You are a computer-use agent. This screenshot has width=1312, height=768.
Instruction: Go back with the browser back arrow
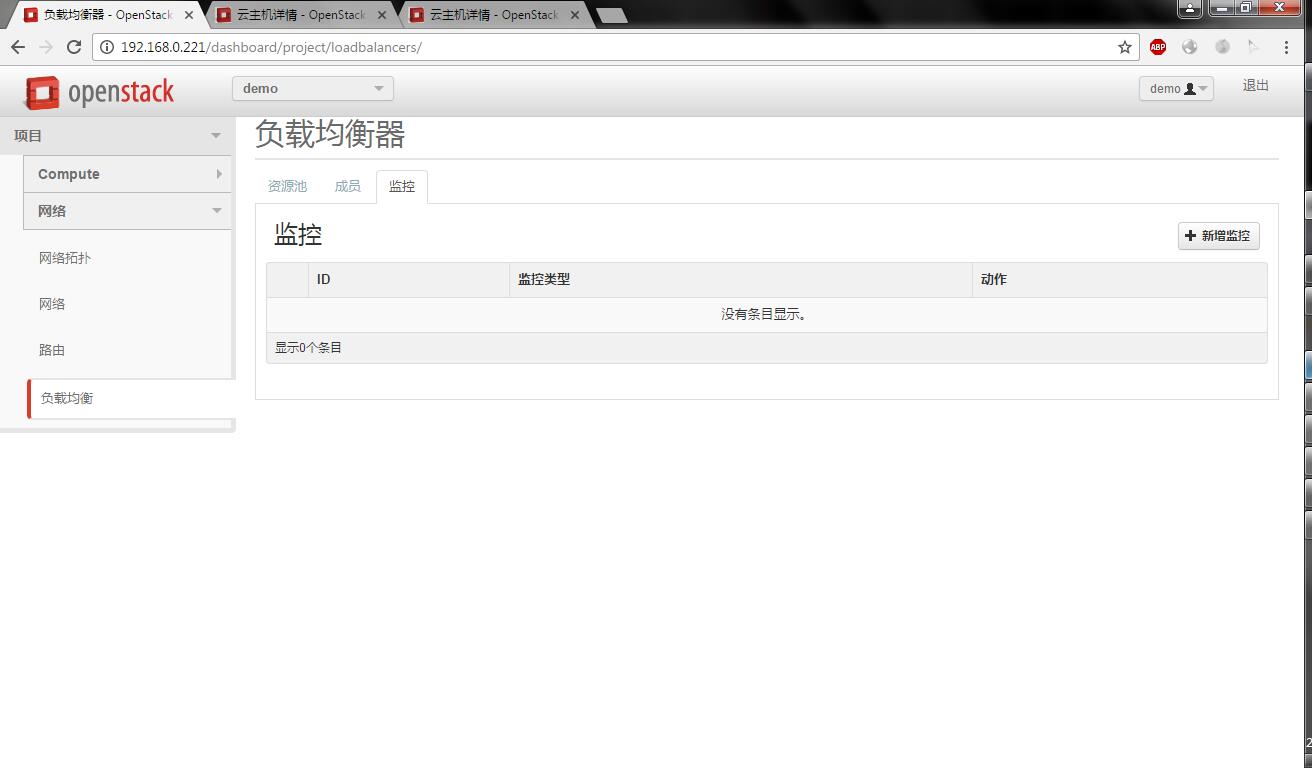click(x=18, y=47)
